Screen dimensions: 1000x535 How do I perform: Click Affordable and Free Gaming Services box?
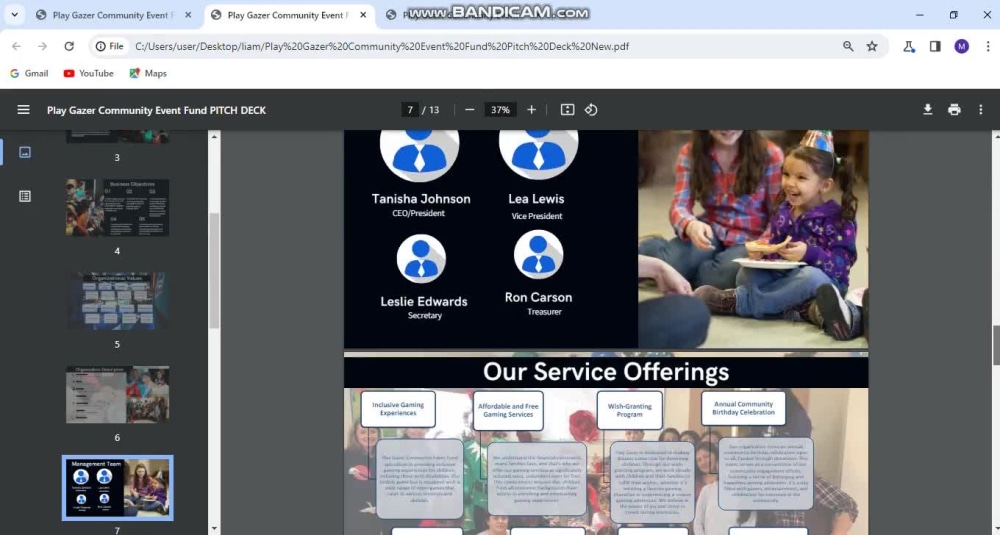coord(508,410)
